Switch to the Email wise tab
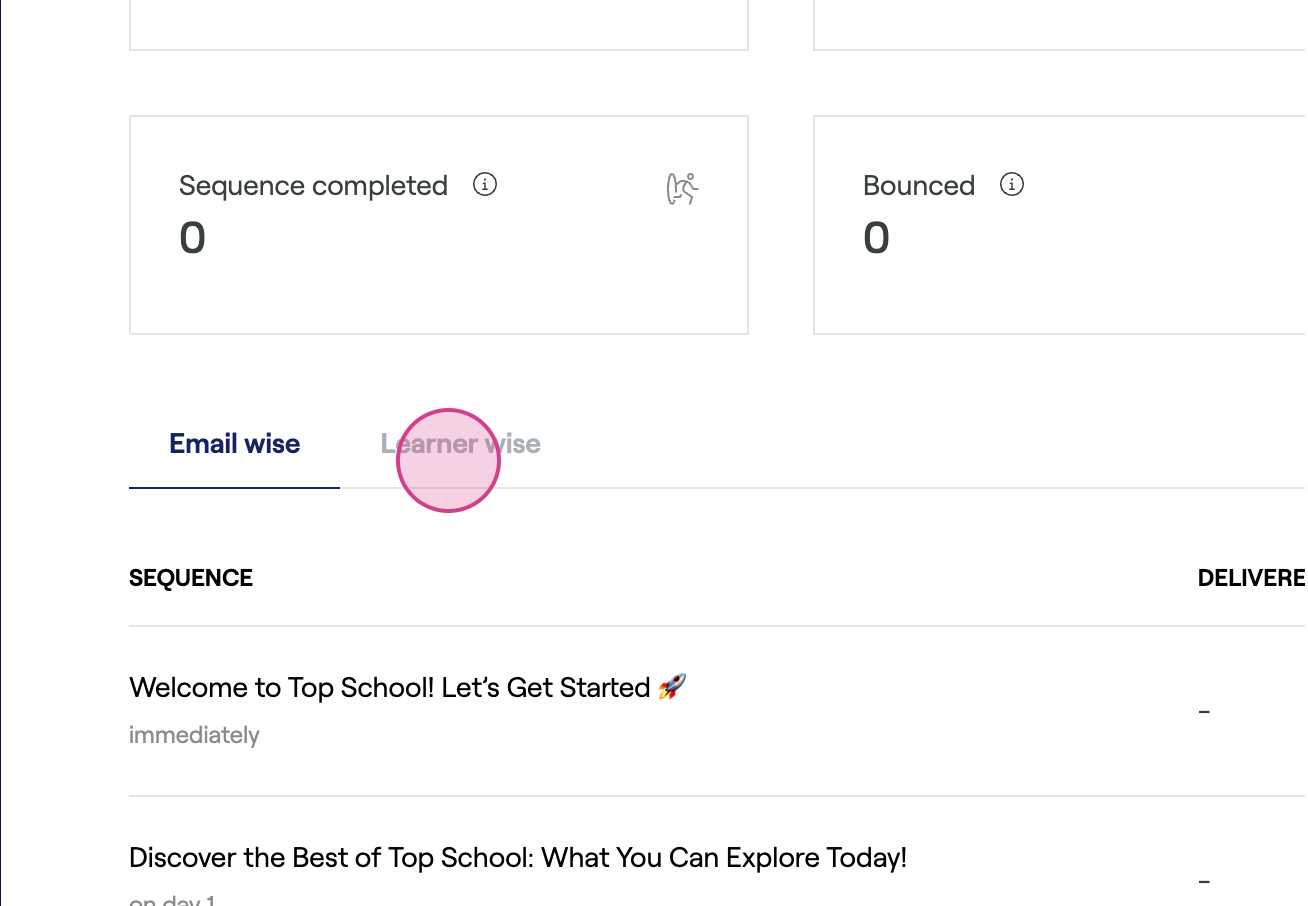Viewport: 1308px width, 906px height. 235,444
